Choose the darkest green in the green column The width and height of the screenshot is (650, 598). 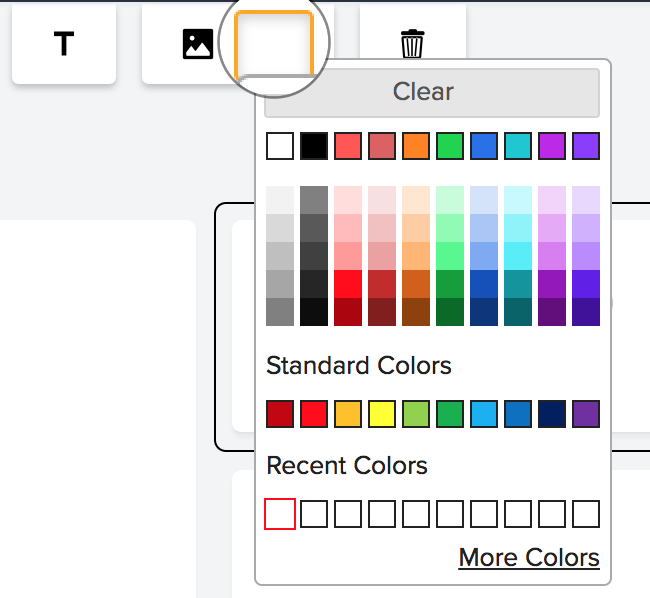click(x=450, y=312)
